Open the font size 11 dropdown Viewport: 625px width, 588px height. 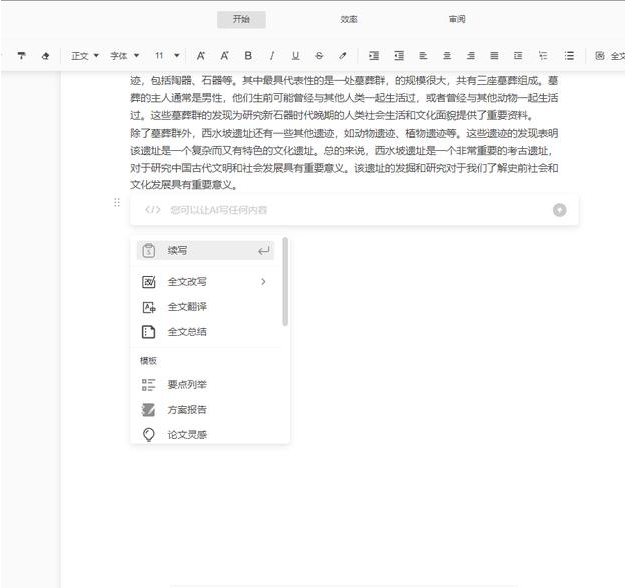click(x=167, y=56)
